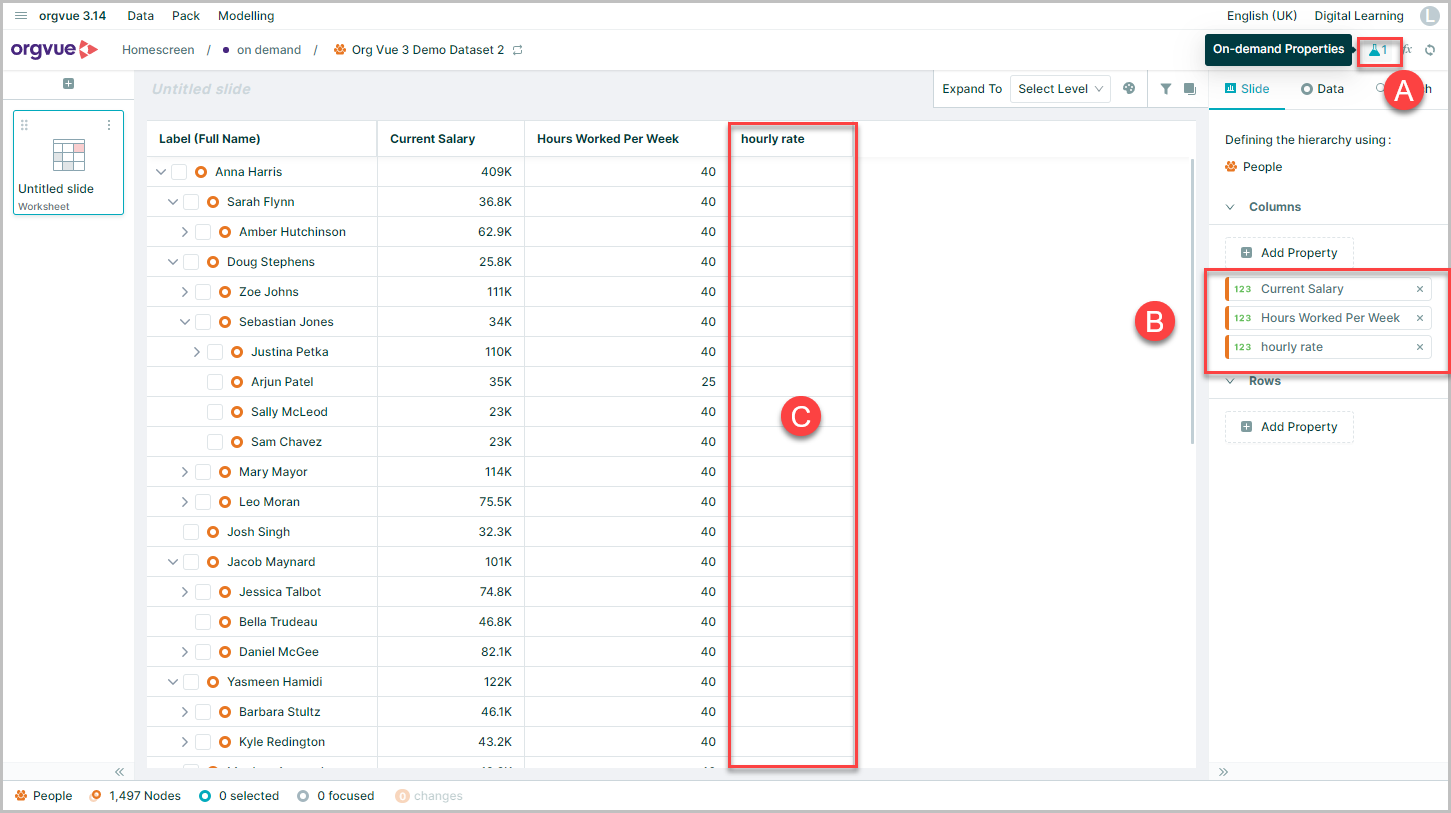1451x813 pixels.
Task: Open the colour palette icon
Action: [x=1129, y=88]
